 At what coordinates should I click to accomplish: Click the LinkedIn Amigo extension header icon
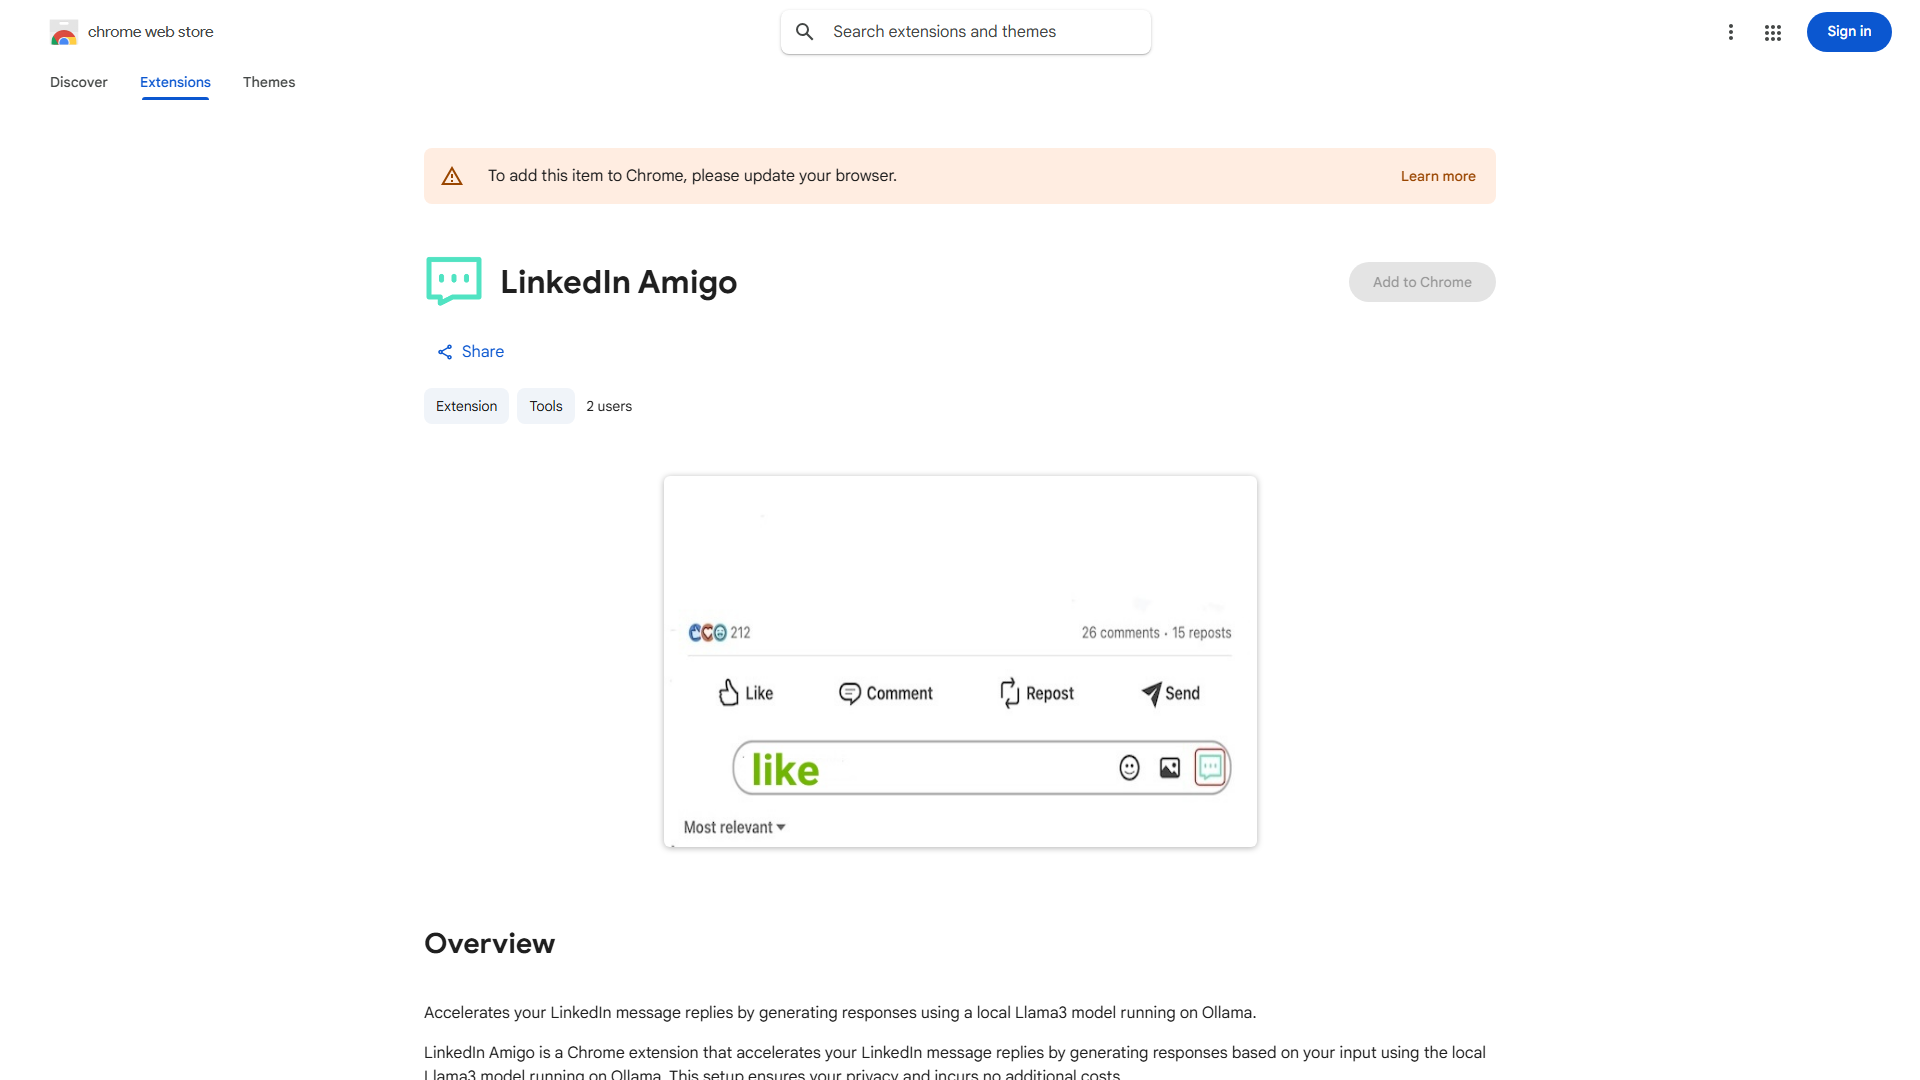coord(453,281)
